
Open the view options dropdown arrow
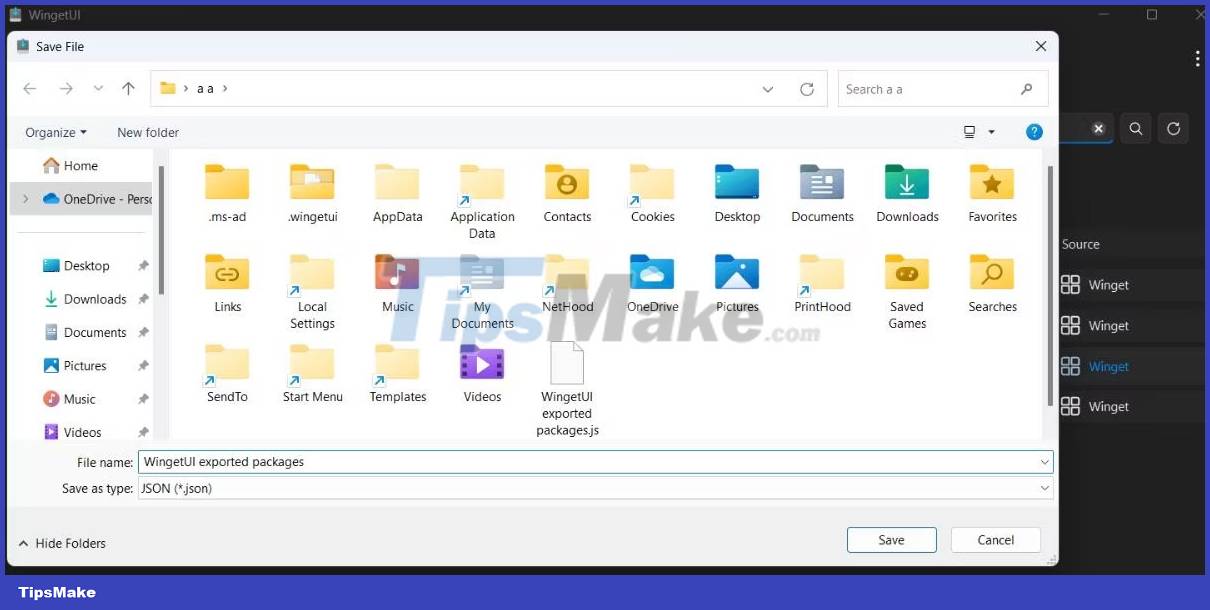click(991, 131)
